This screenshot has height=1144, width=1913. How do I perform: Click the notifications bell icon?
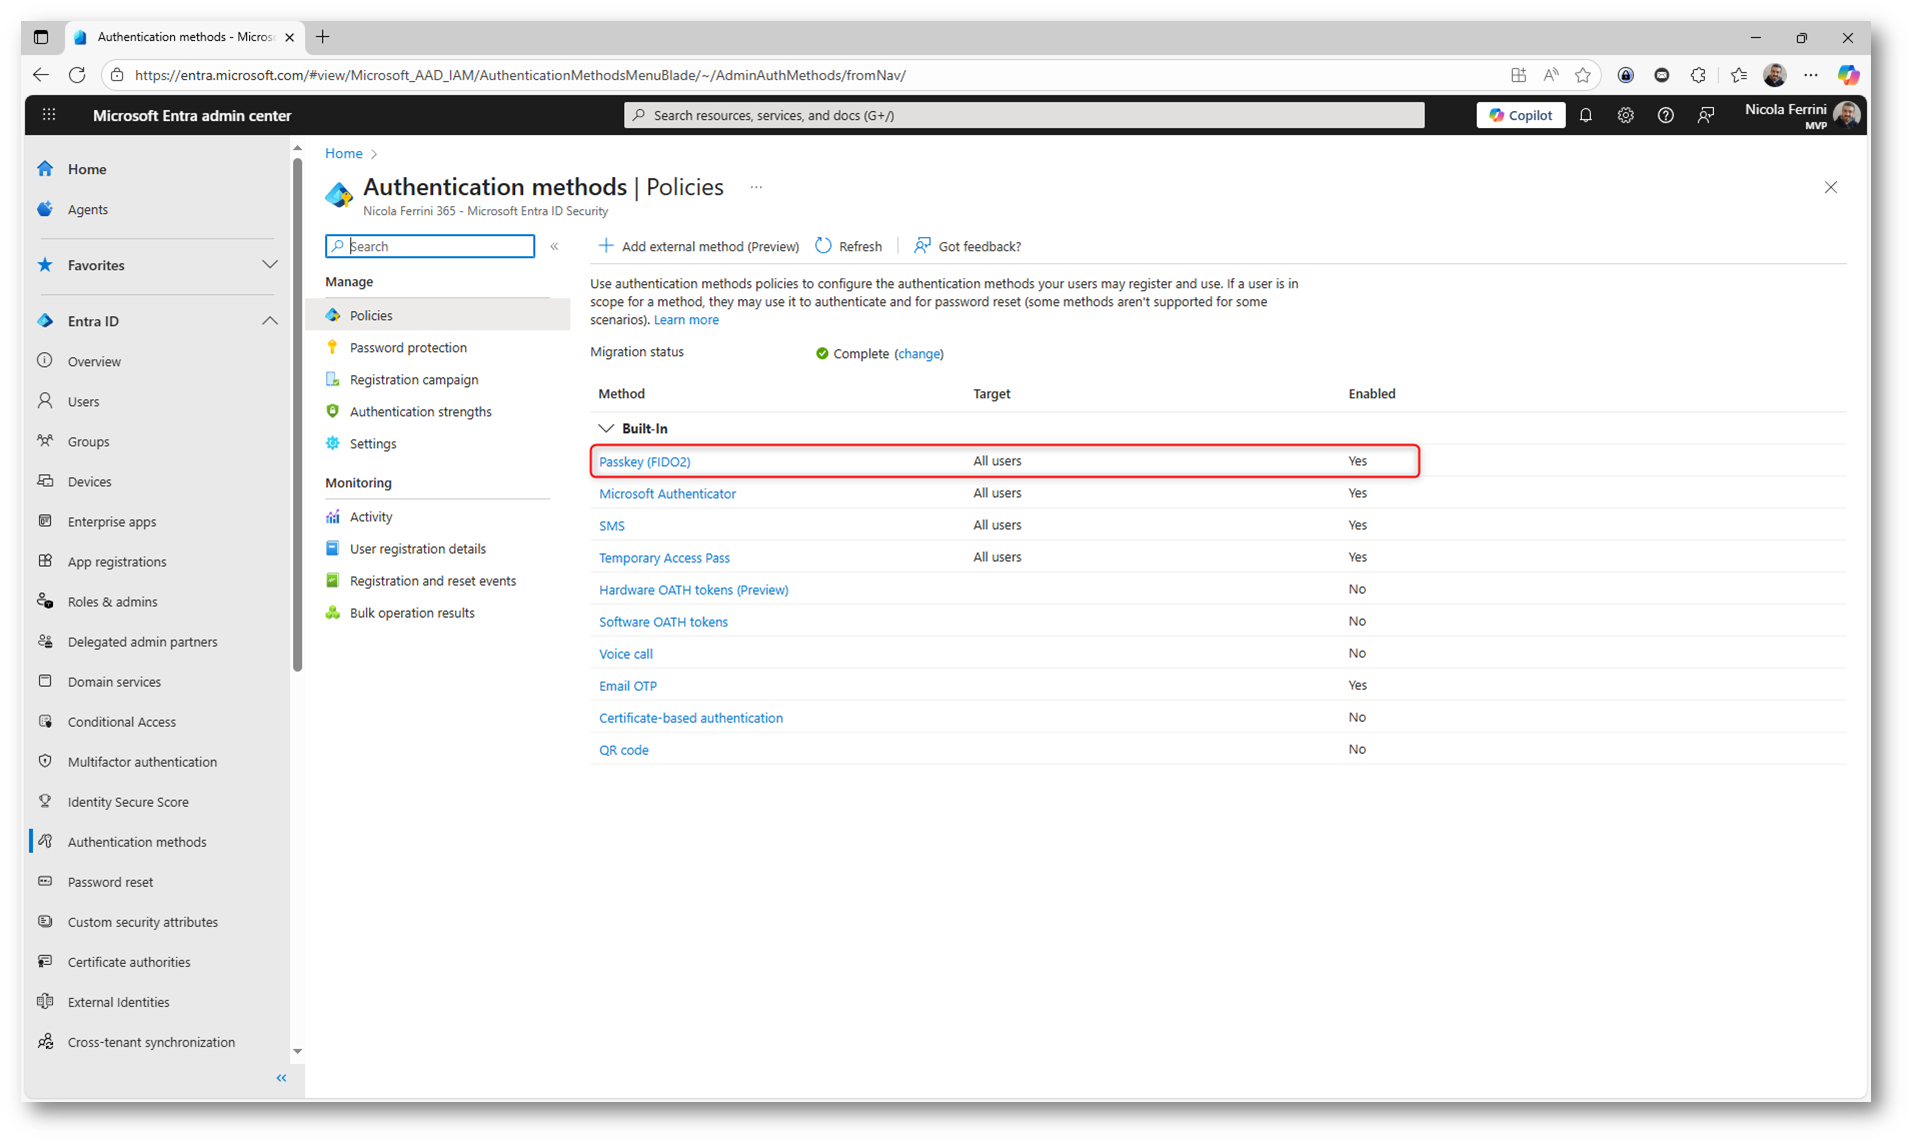coord(1585,115)
